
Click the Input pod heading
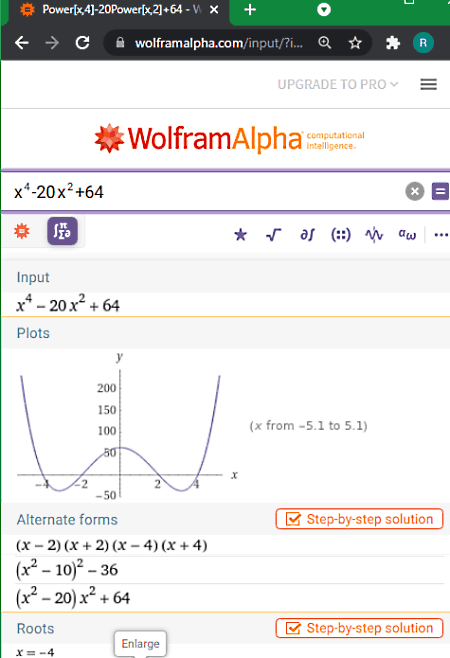point(33,277)
